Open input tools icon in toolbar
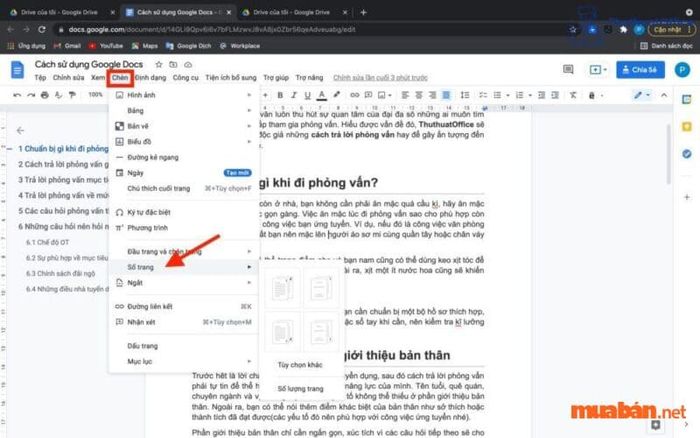The width and height of the screenshot is (700, 438). (592, 95)
